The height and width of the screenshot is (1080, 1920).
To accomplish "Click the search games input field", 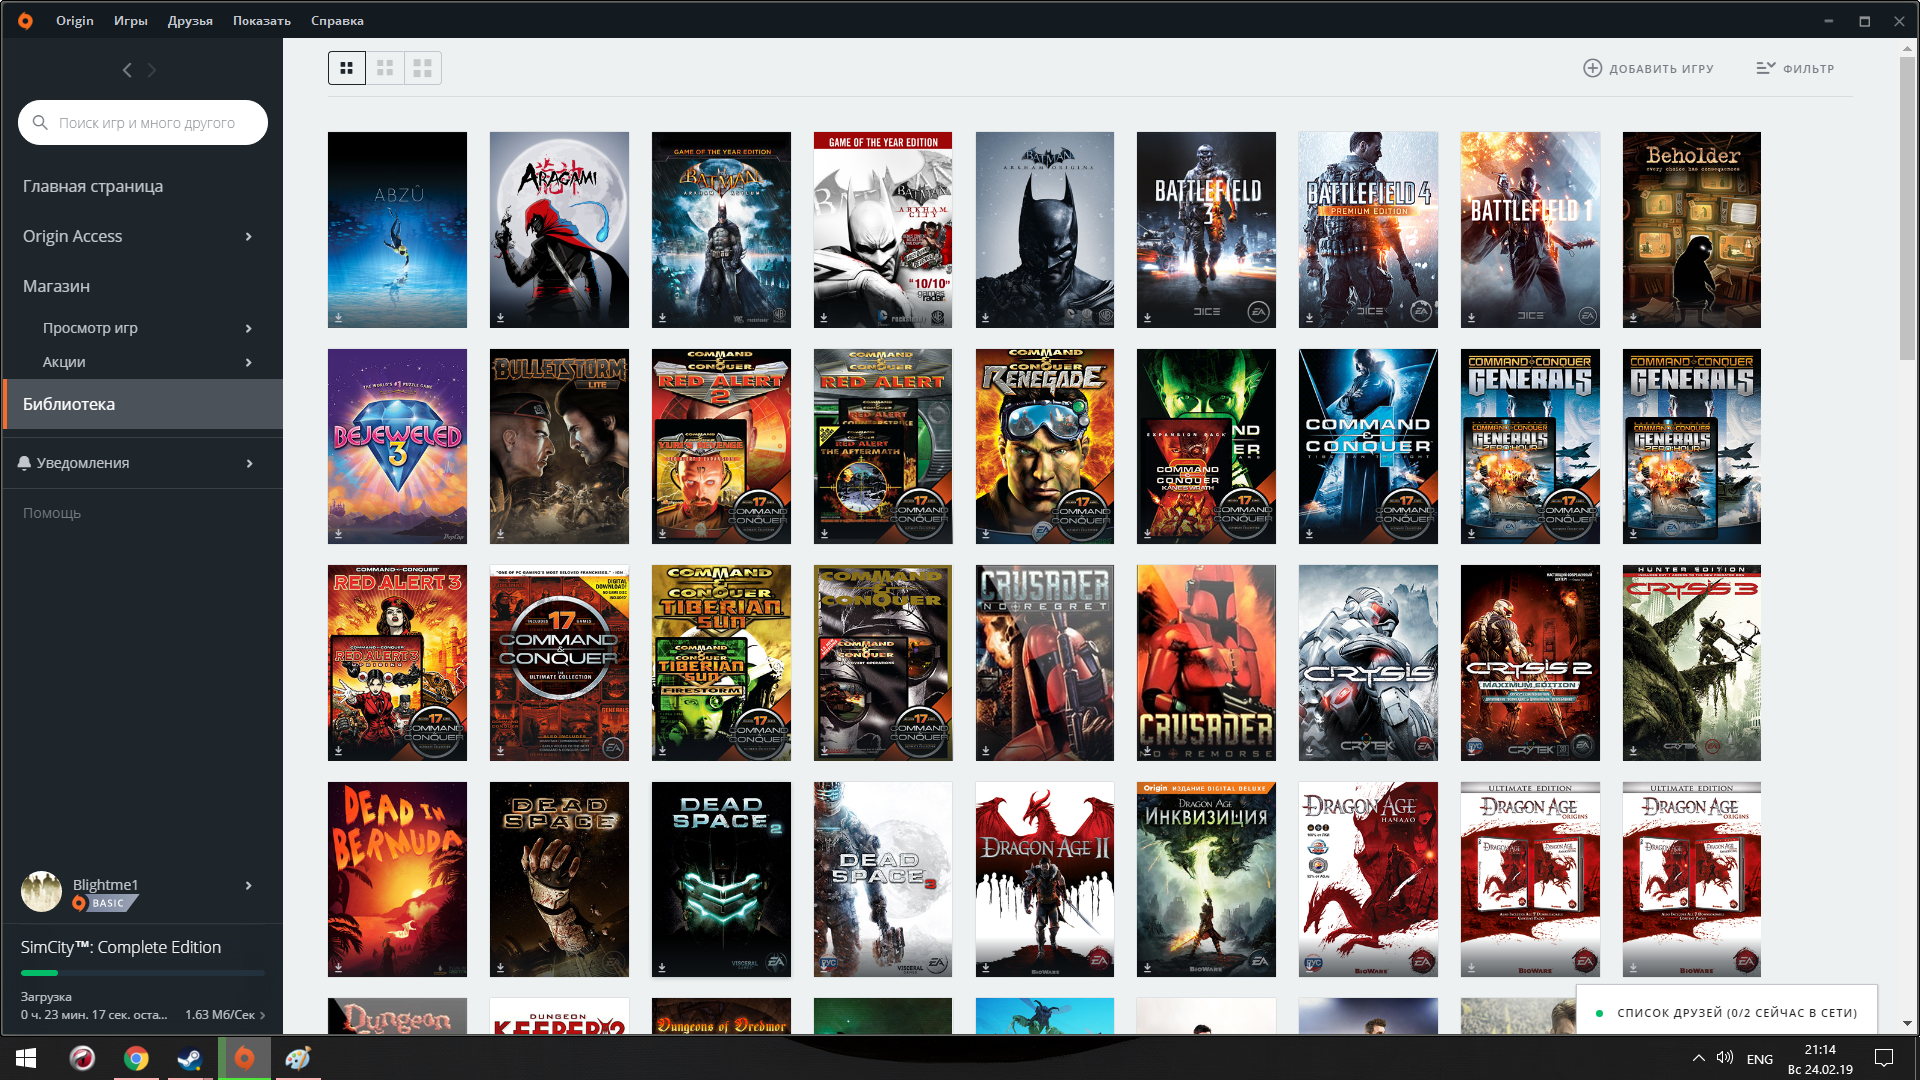I will point(143,122).
